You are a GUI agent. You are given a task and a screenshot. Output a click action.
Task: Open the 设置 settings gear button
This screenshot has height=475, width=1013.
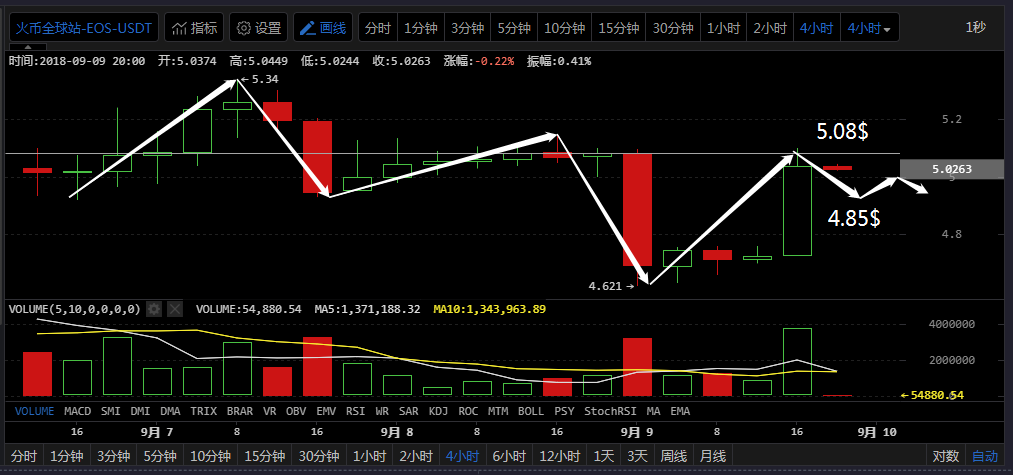click(259, 28)
